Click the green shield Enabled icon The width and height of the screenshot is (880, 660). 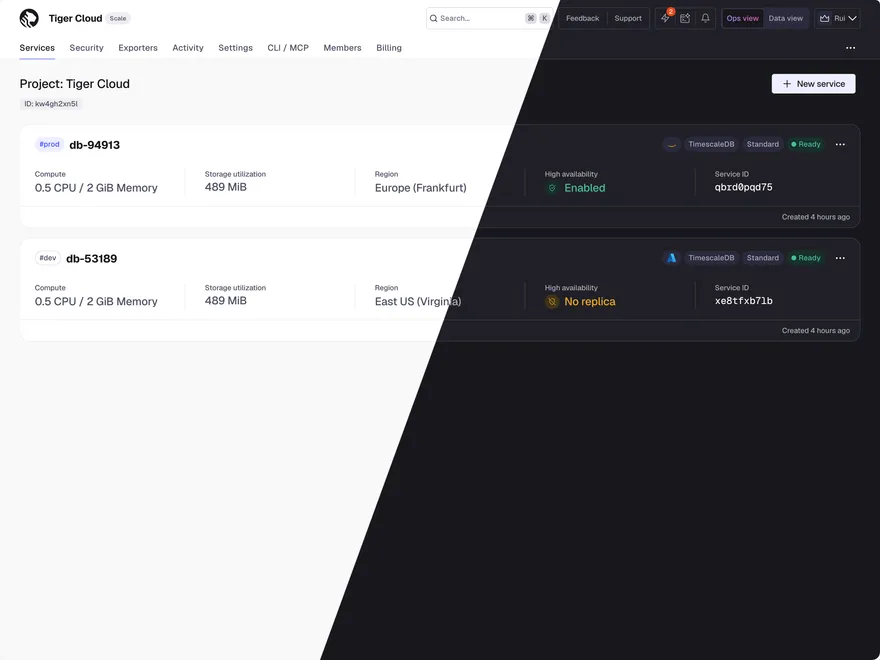click(x=552, y=188)
